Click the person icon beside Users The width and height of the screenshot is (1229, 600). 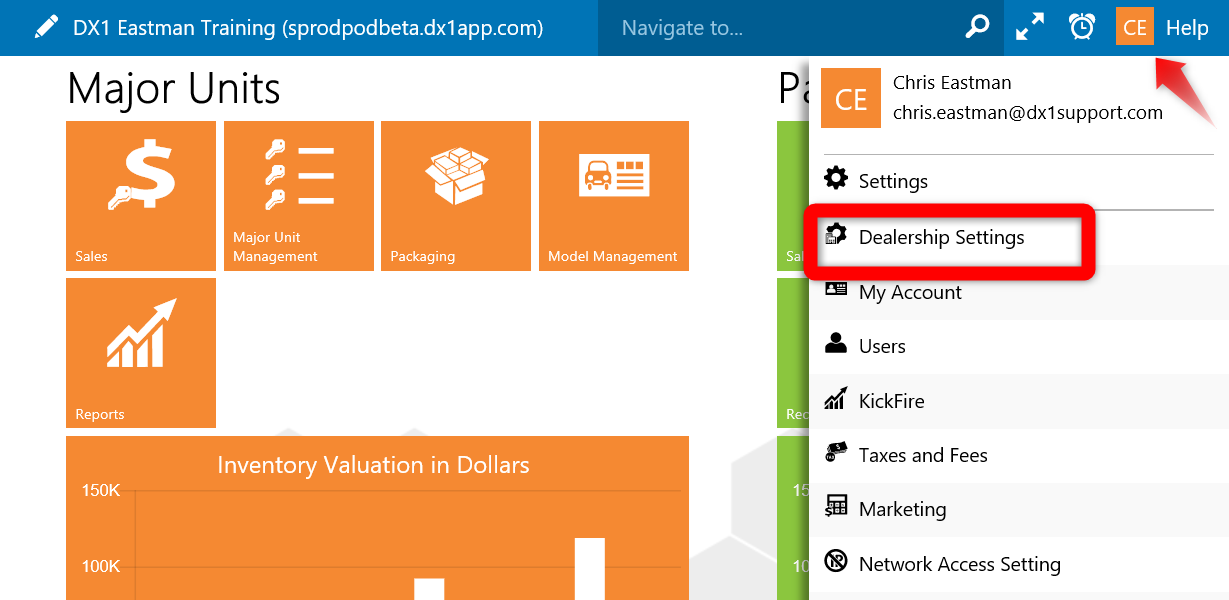point(835,343)
